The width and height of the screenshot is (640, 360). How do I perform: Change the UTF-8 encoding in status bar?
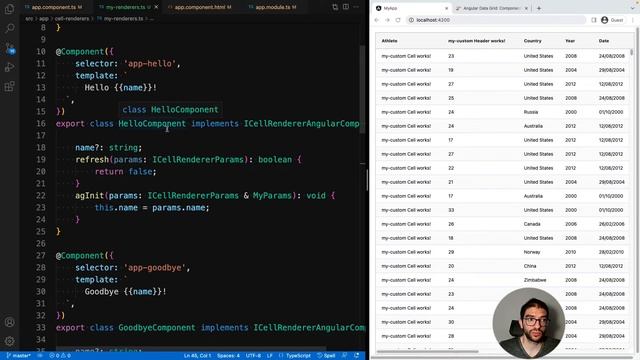click(x=253, y=356)
